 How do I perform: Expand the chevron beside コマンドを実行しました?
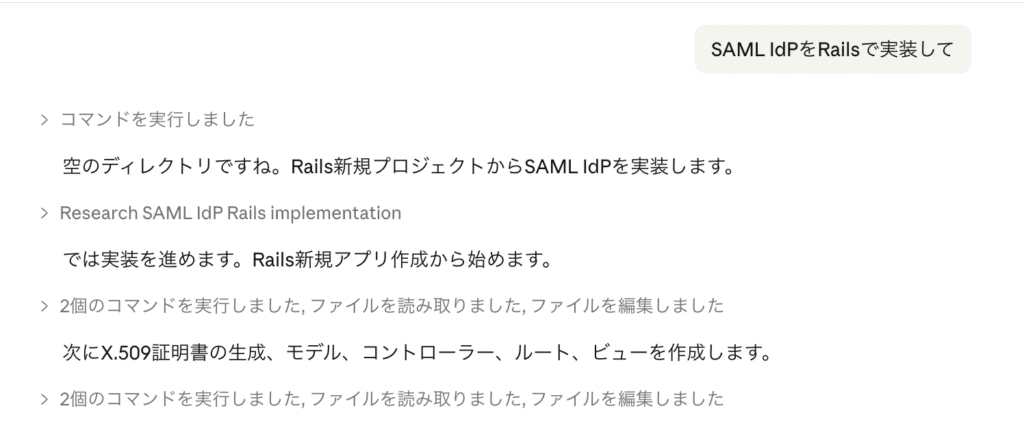pyautogui.click(x=45, y=120)
